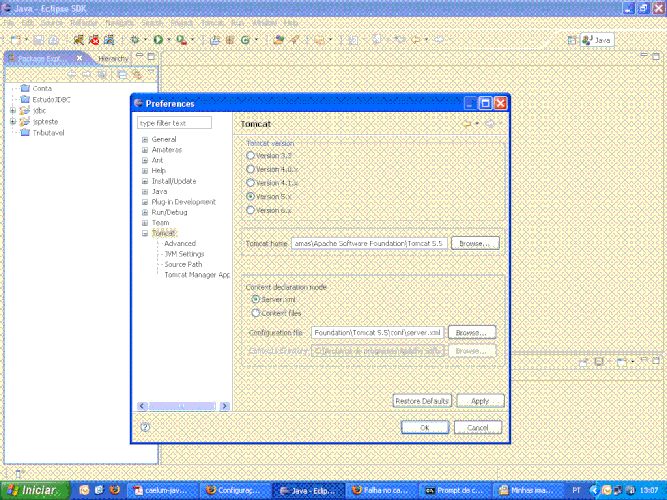Switch to the Hierarchy tab
Viewport: 667px width, 500px height.
pos(113,58)
